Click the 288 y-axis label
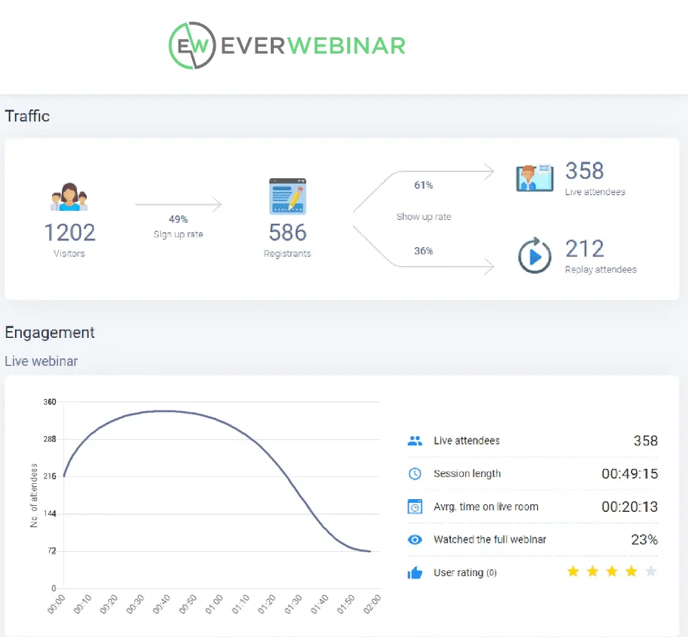Screen dimensions: 688x637 50,439
